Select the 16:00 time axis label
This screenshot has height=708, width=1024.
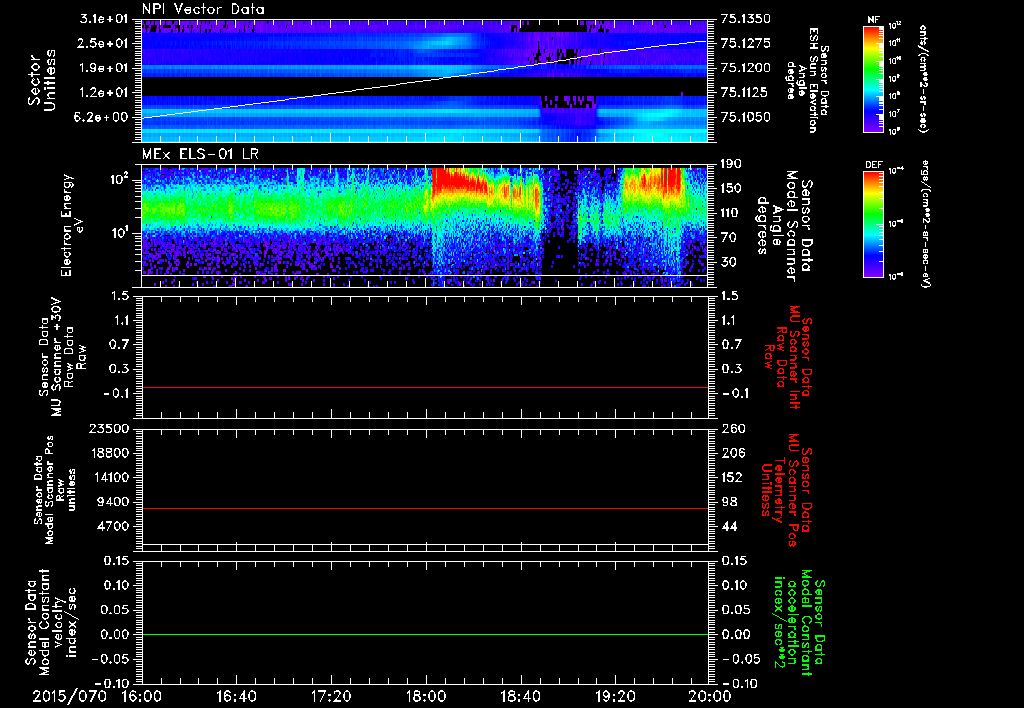point(141,696)
